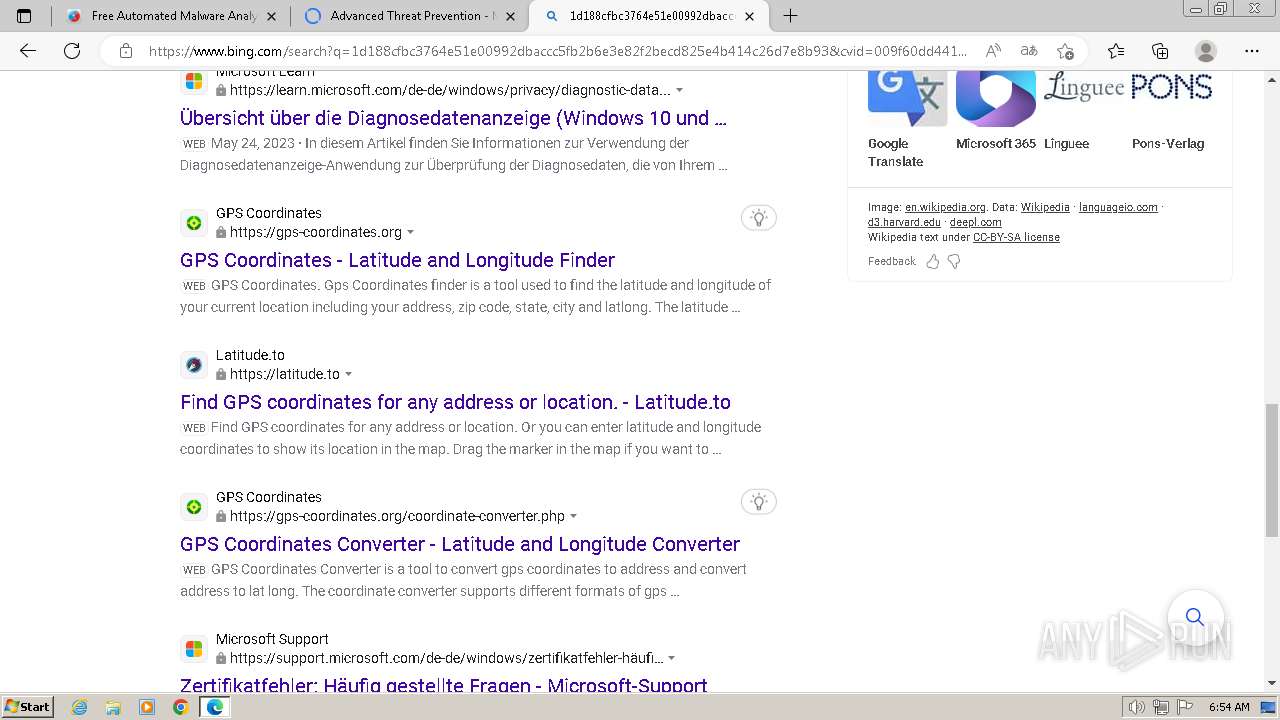Go back with the browser back arrow
The width and height of the screenshot is (1280, 720).
[x=28, y=51]
